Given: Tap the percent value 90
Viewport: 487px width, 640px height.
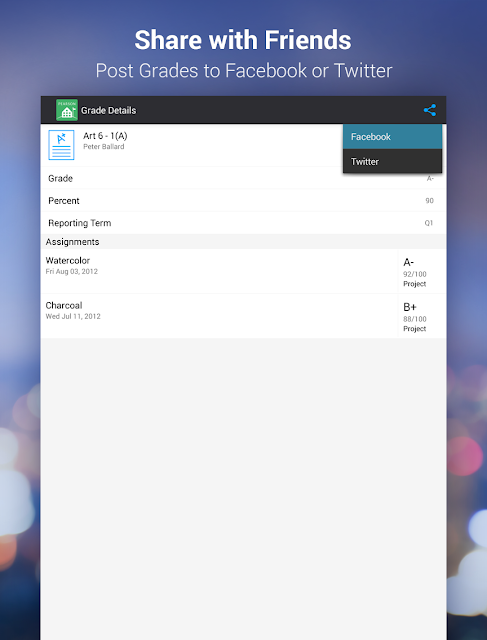Looking at the screenshot, I should [x=429, y=200].
